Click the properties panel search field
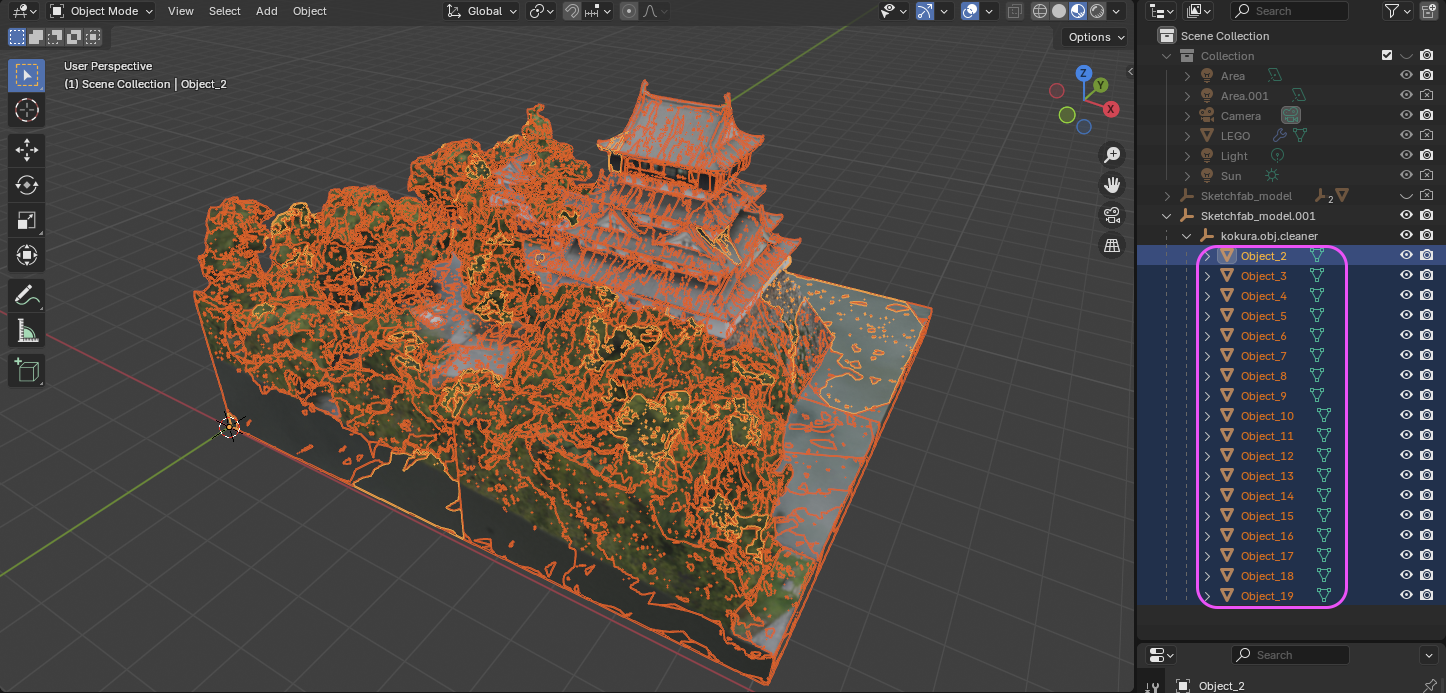The height and width of the screenshot is (693, 1446). [1289, 655]
